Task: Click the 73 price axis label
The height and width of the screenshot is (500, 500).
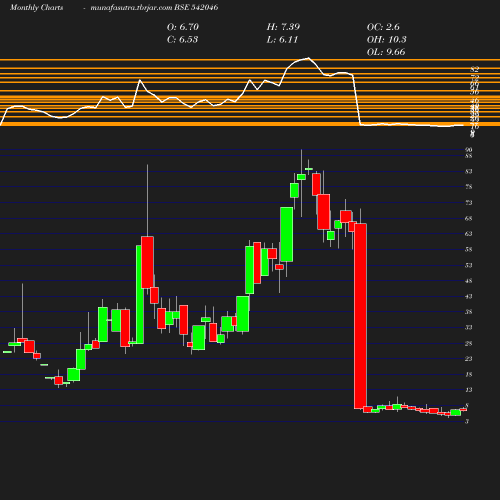Action: pyautogui.click(x=469, y=203)
